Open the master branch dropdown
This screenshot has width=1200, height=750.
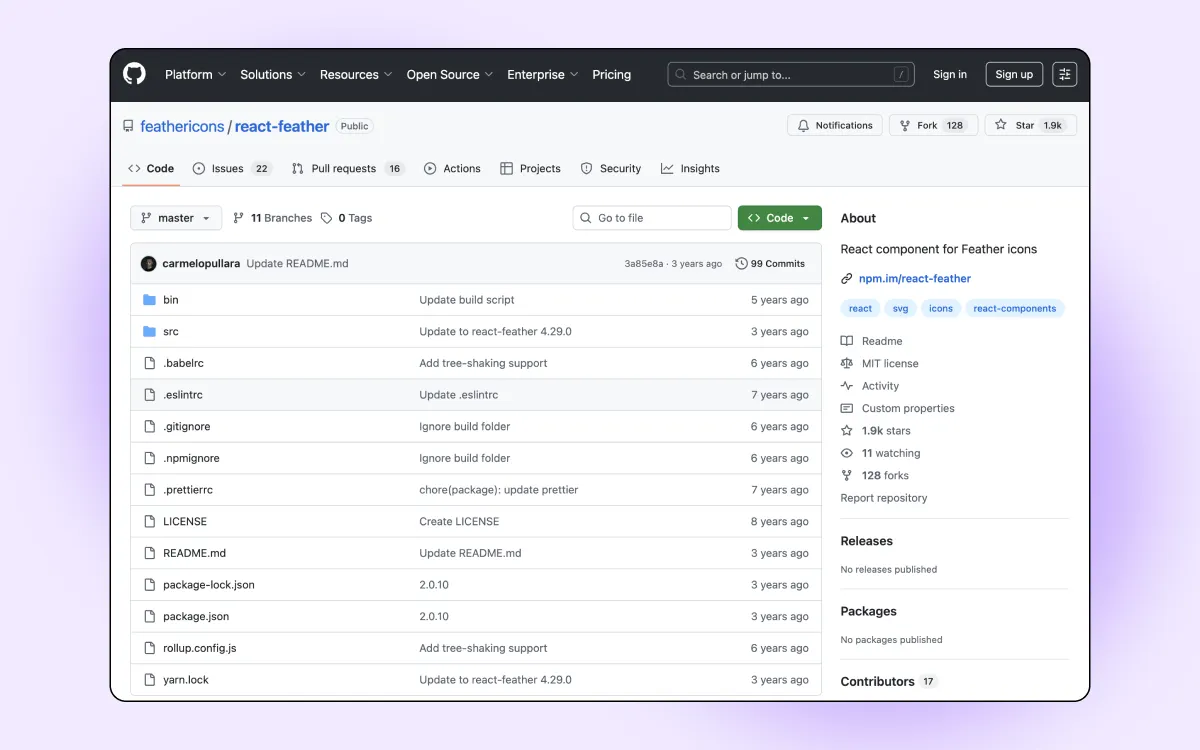tap(175, 217)
